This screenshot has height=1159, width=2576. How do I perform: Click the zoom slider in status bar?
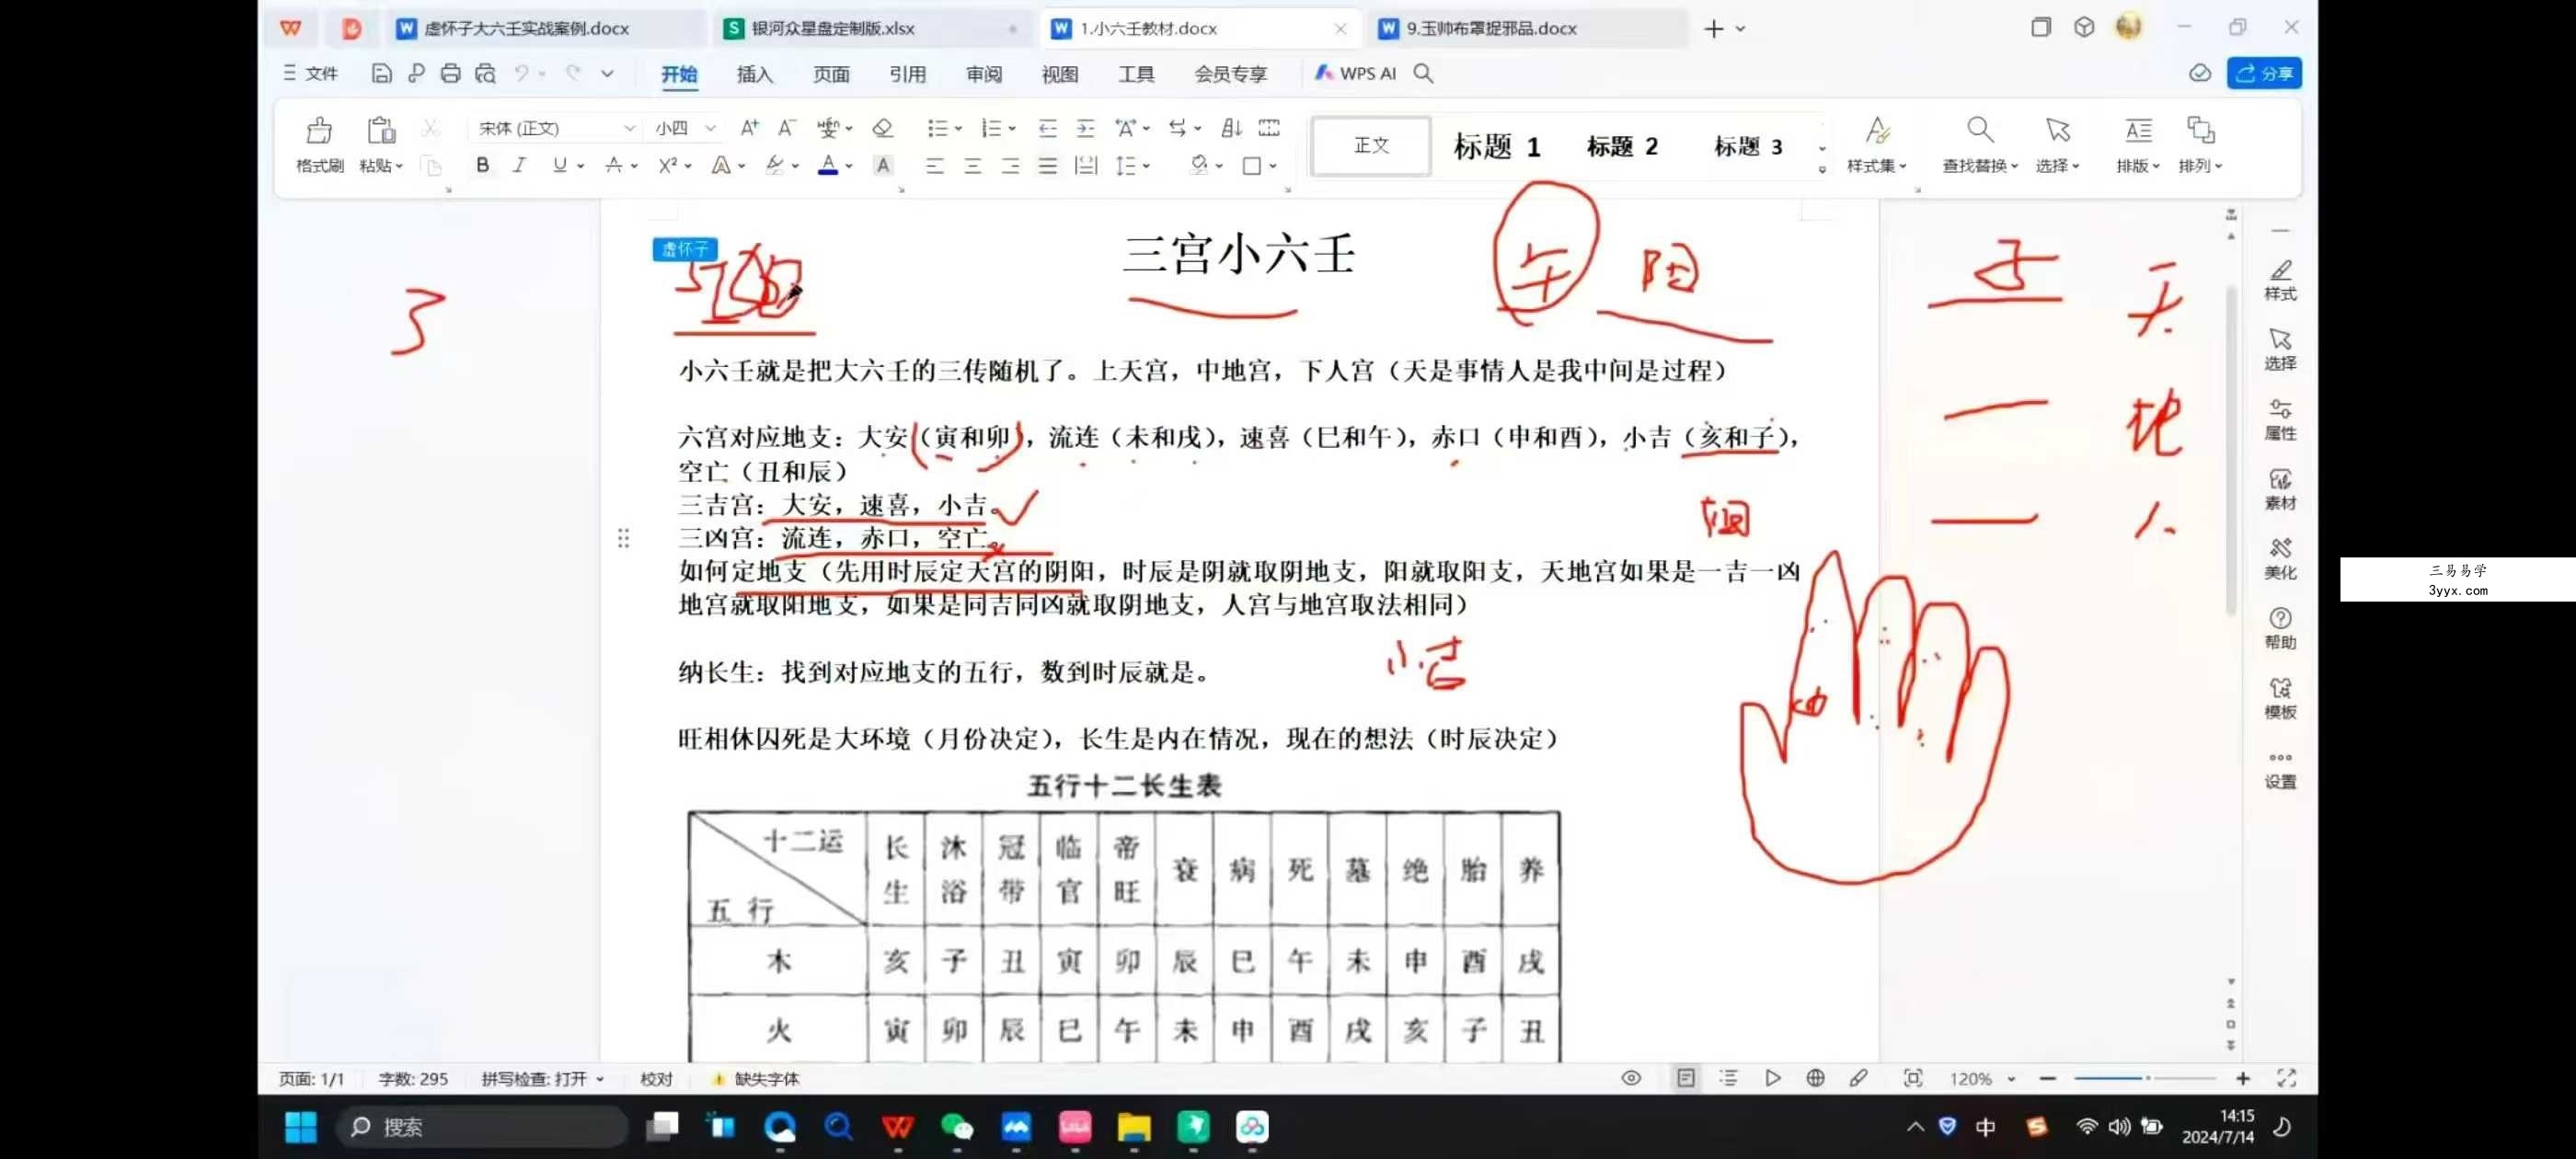tap(2145, 1078)
